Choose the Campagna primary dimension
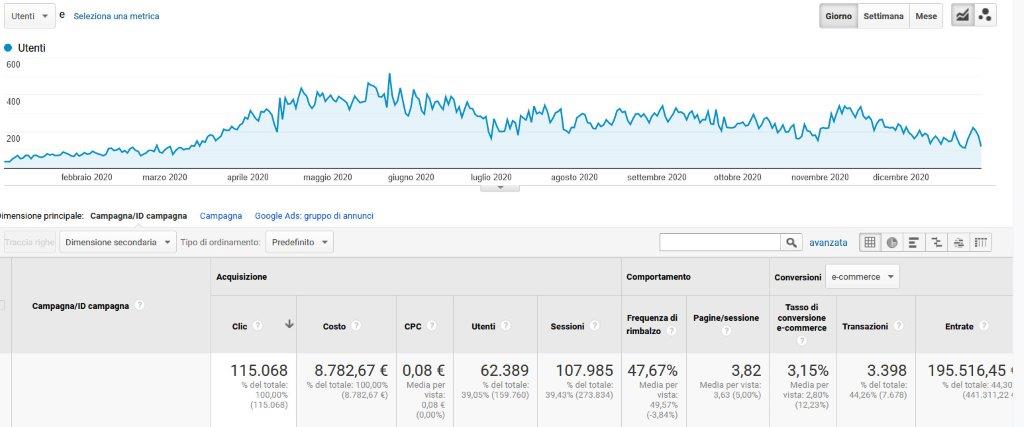The height and width of the screenshot is (427, 1024). [x=221, y=215]
